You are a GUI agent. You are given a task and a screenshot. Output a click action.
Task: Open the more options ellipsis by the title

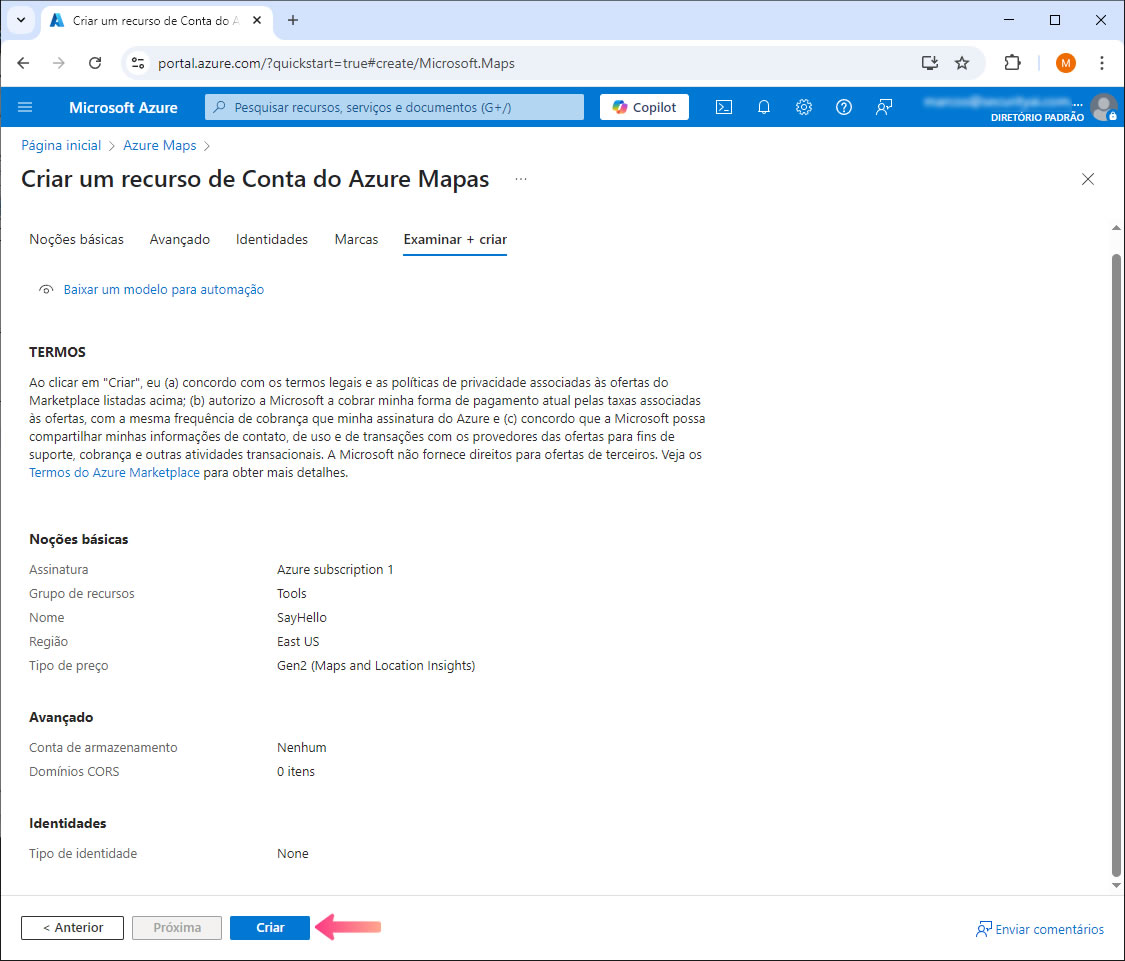(521, 179)
